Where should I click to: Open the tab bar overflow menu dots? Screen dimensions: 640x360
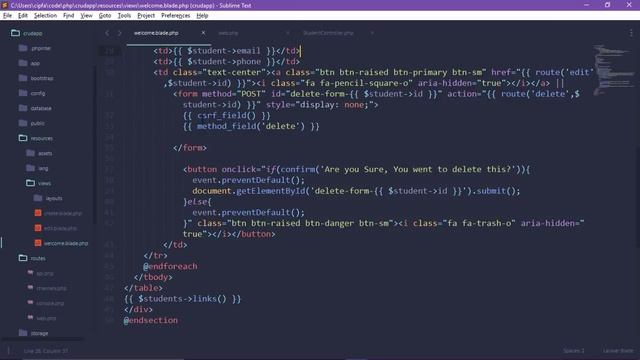[x=631, y=33]
